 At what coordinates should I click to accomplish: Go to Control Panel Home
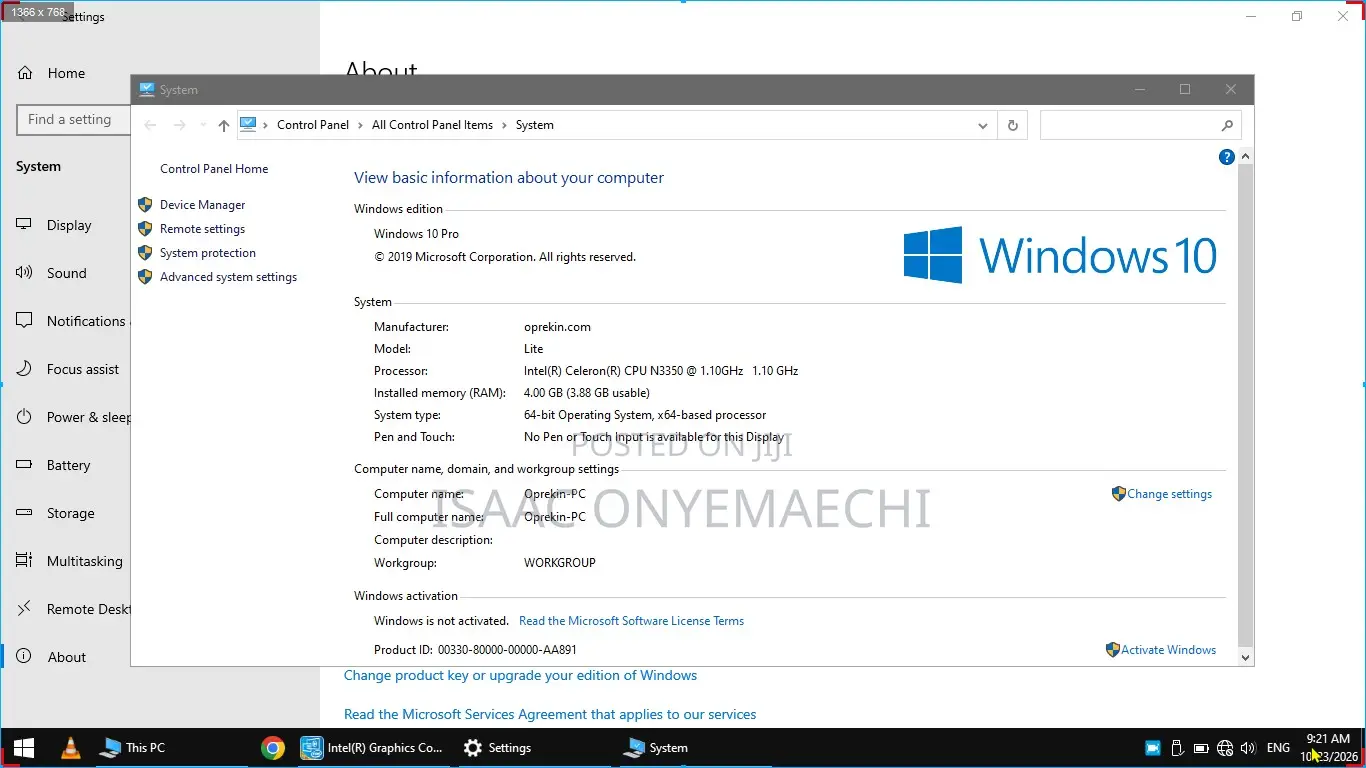point(214,169)
